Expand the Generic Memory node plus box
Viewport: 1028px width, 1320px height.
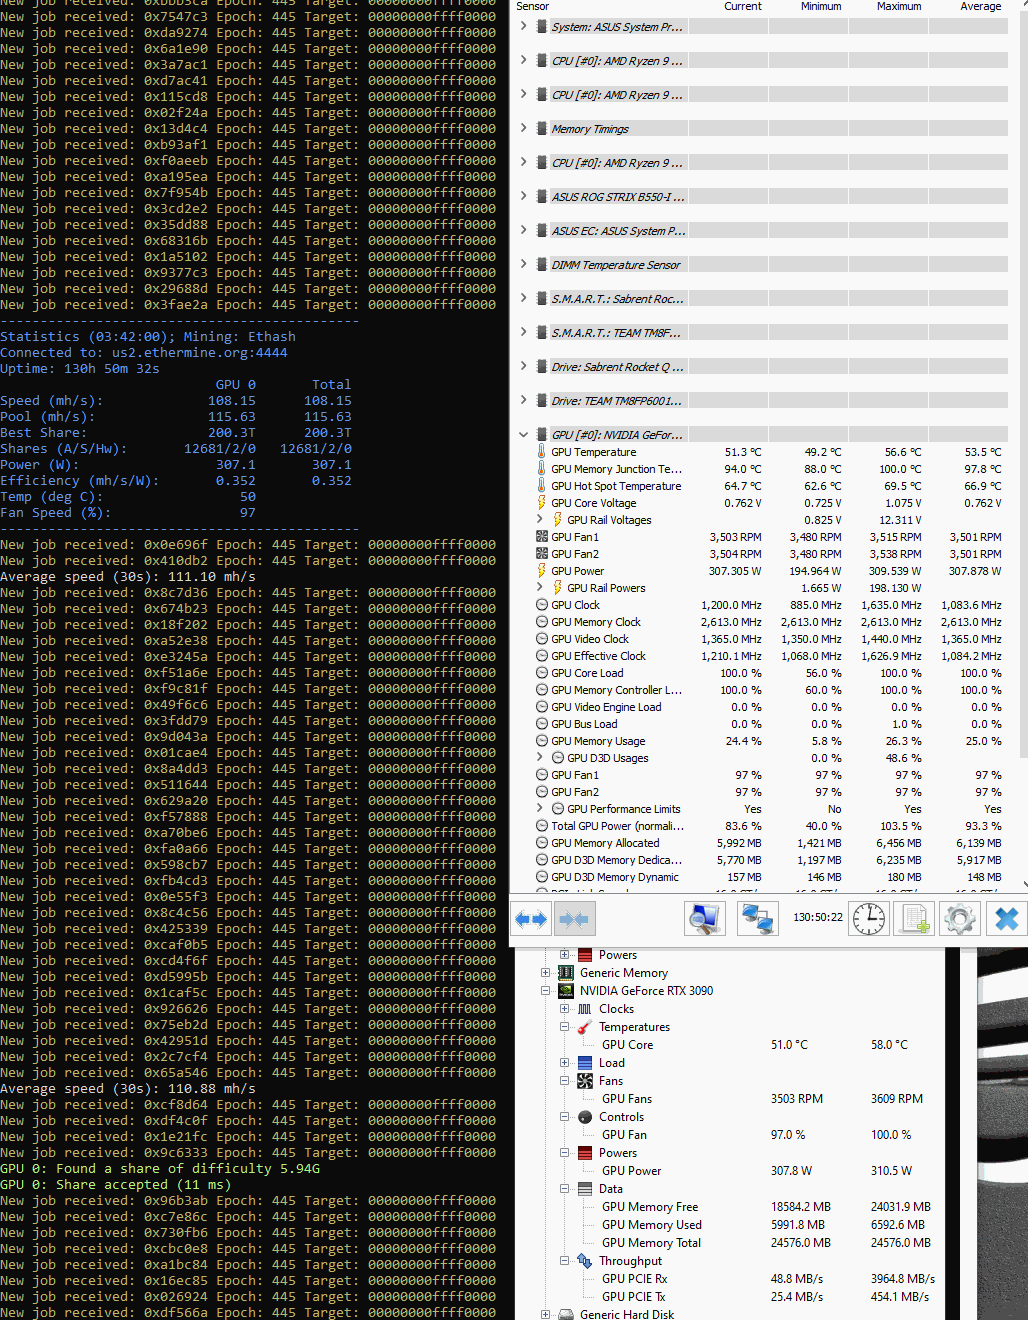[x=546, y=973]
